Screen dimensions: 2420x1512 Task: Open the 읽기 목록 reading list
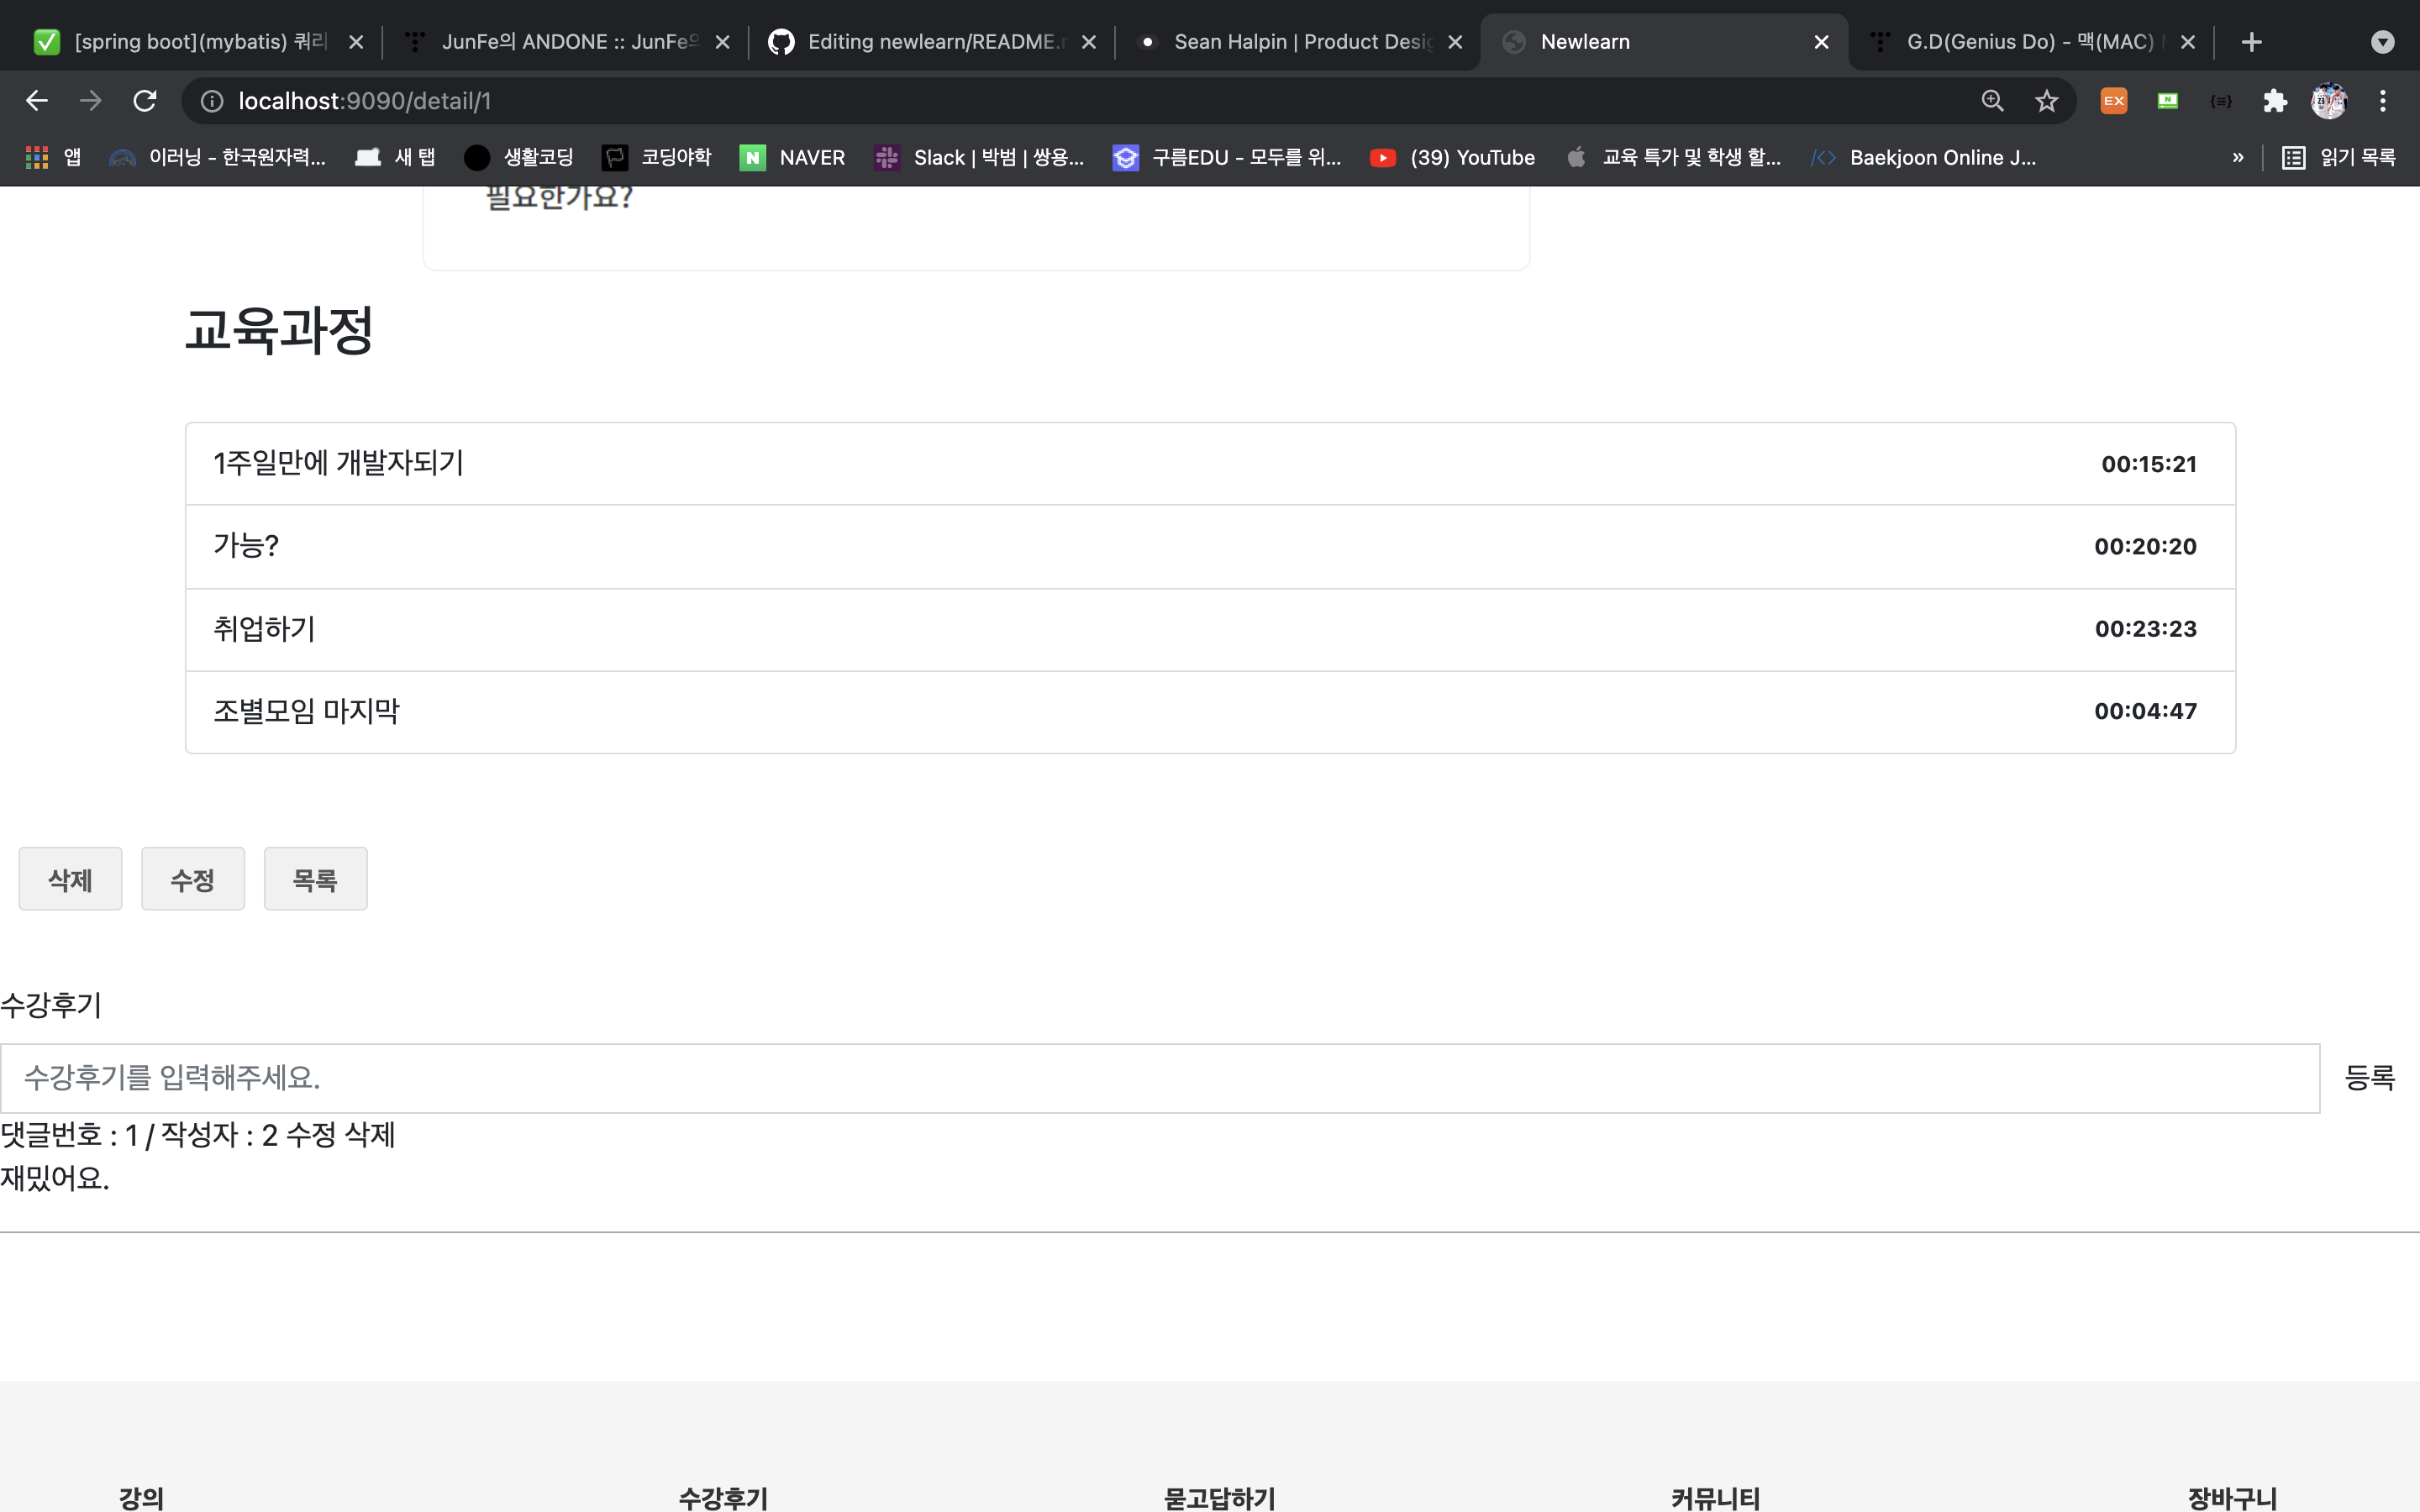point(2355,157)
